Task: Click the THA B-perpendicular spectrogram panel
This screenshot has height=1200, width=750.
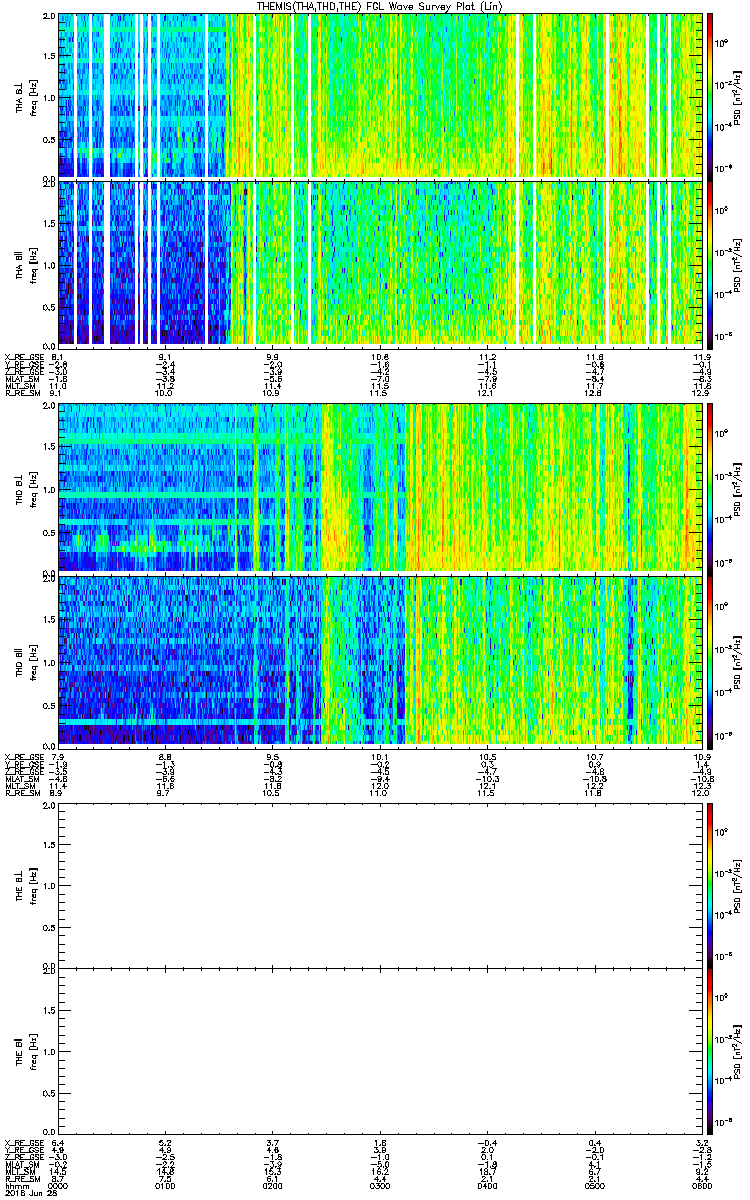Action: tap(381, 95)
